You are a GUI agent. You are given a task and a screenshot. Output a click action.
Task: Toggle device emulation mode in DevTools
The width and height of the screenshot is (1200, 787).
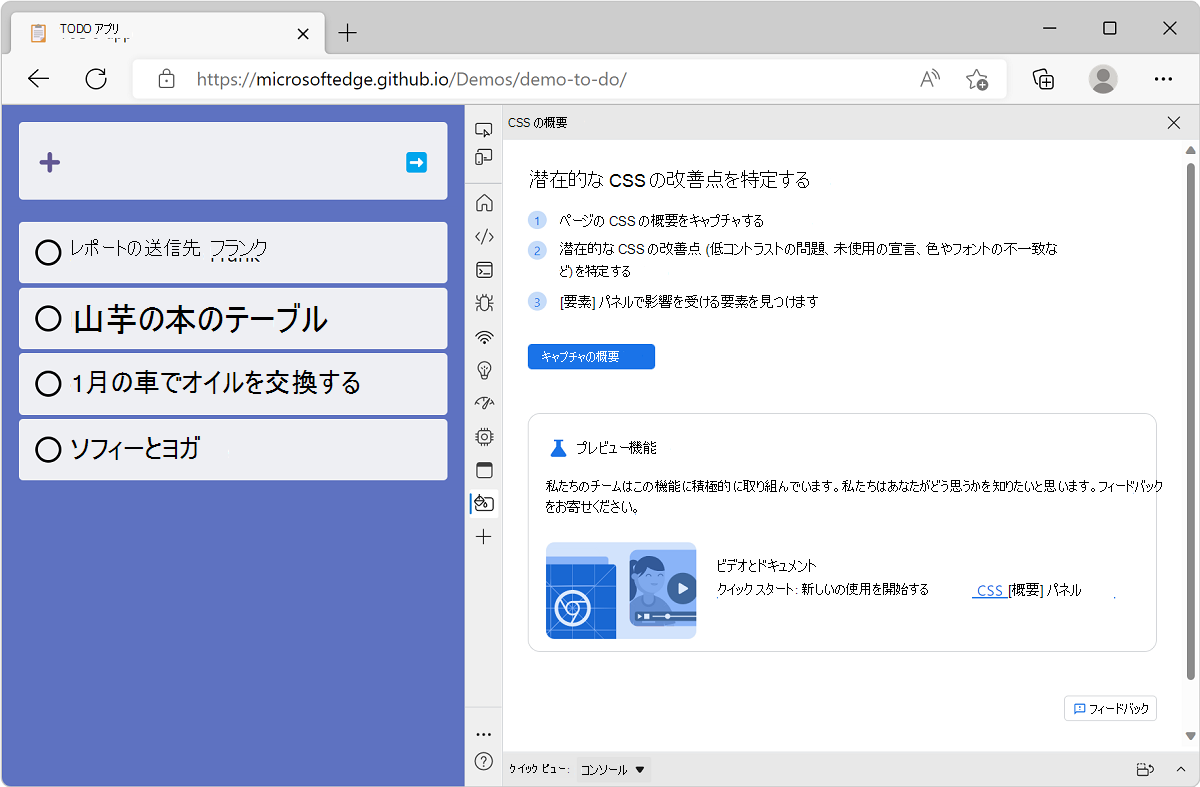click(x=484, y=157)
